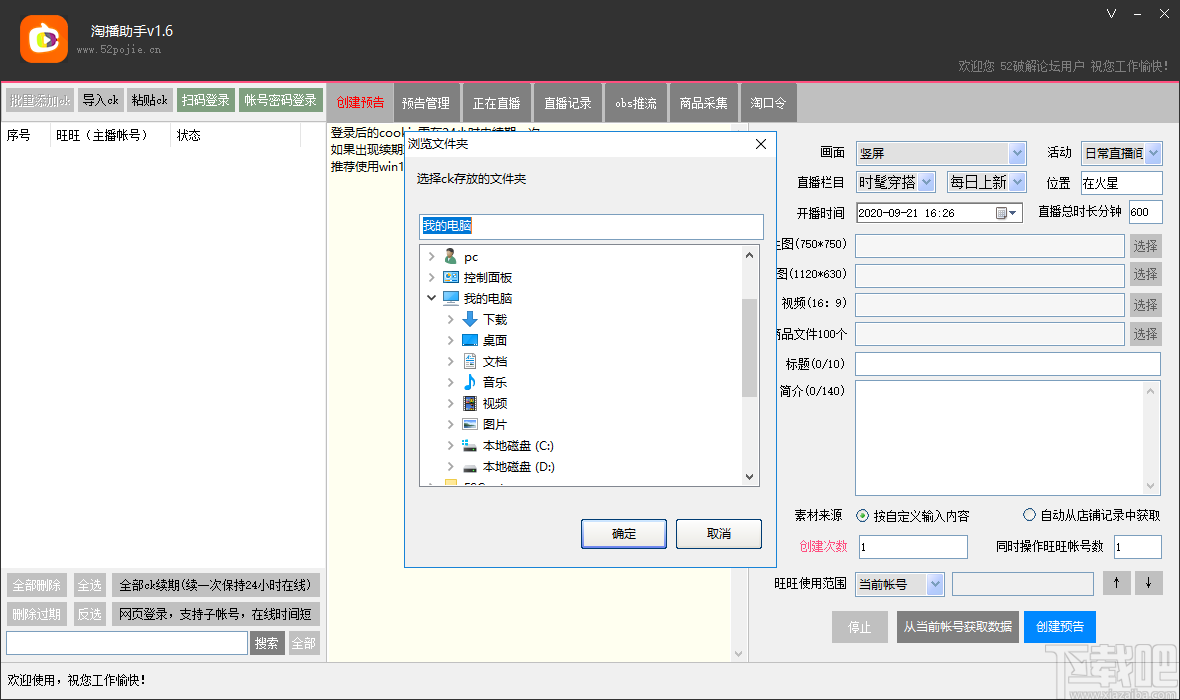Viewport: 1180px width, 700px height.
Task: Expand the 控制面板 tree node
Action: point(431,277)
